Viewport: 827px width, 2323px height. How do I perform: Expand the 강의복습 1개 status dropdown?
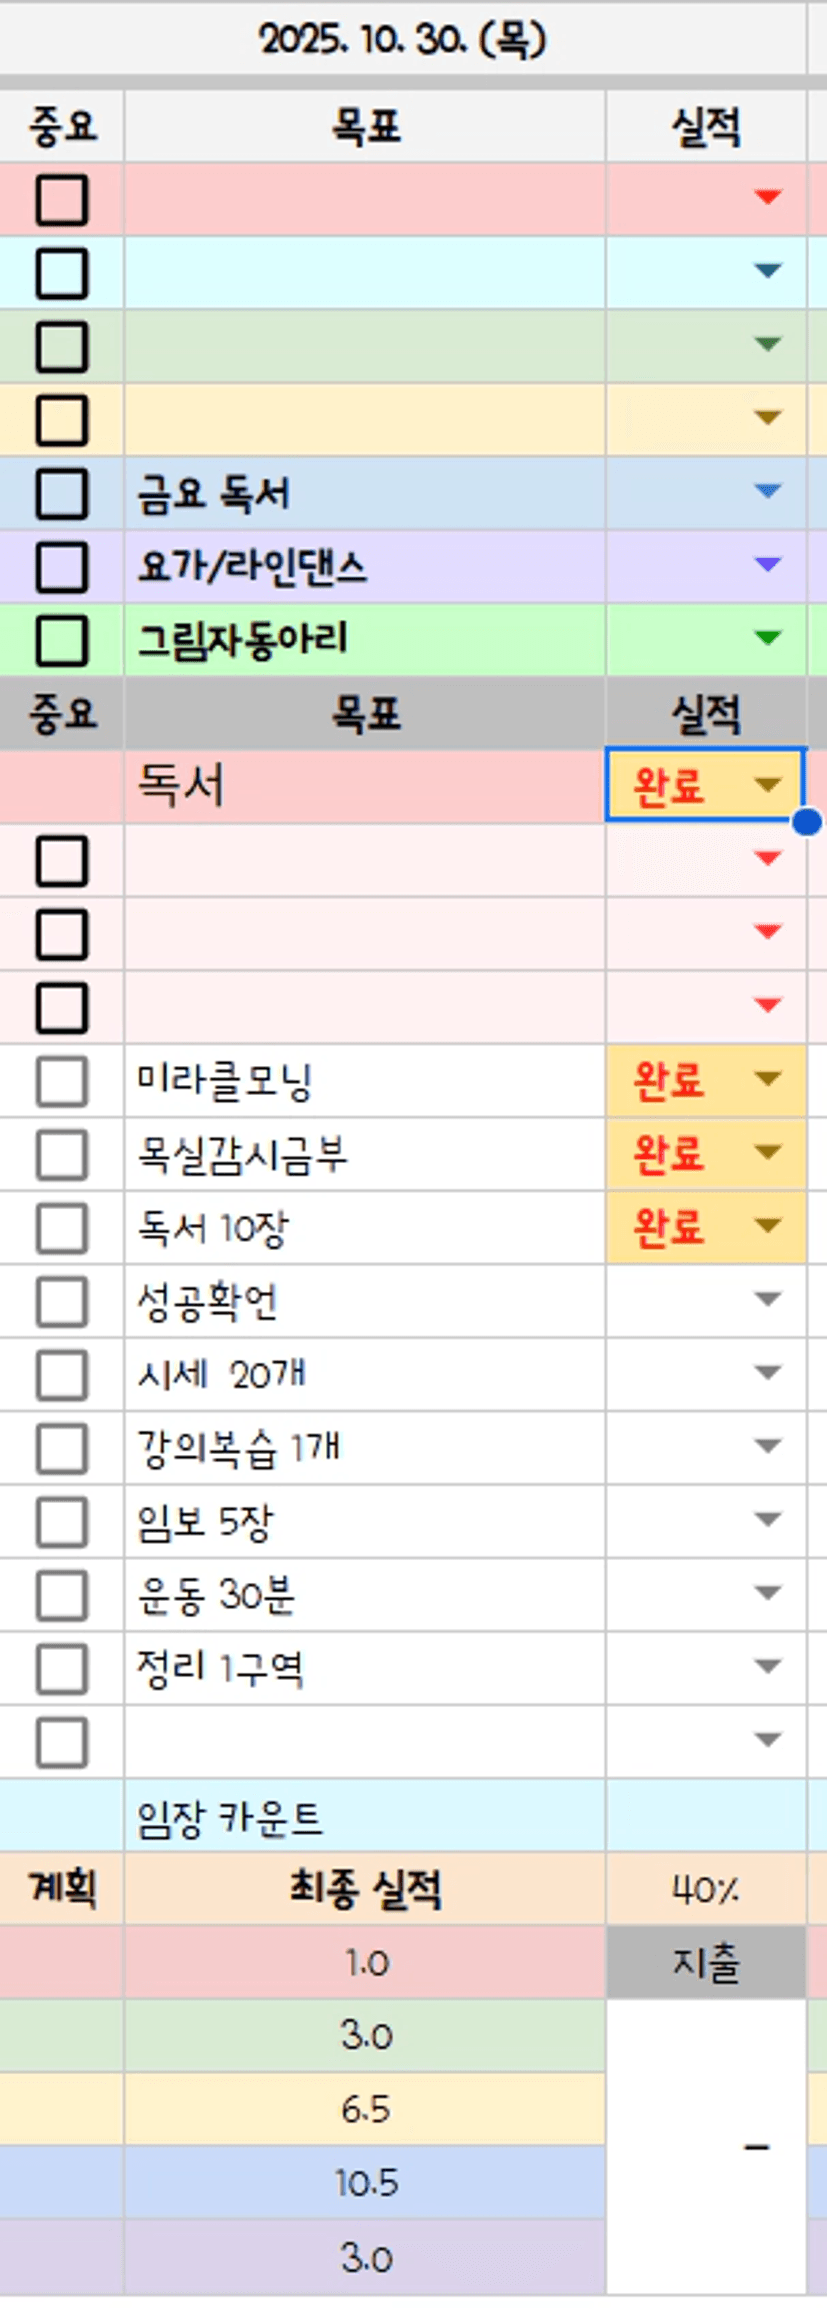pyautogui.click(x=768, y=1446)
